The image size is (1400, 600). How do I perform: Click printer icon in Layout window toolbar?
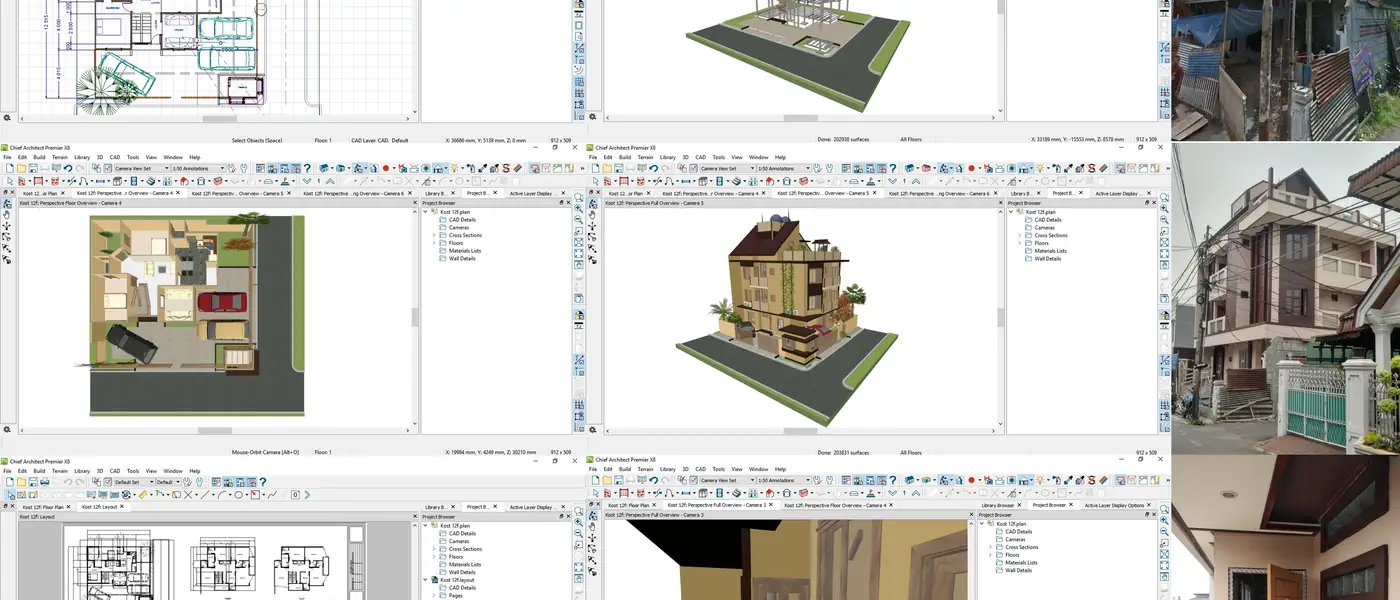click(44, 482)
